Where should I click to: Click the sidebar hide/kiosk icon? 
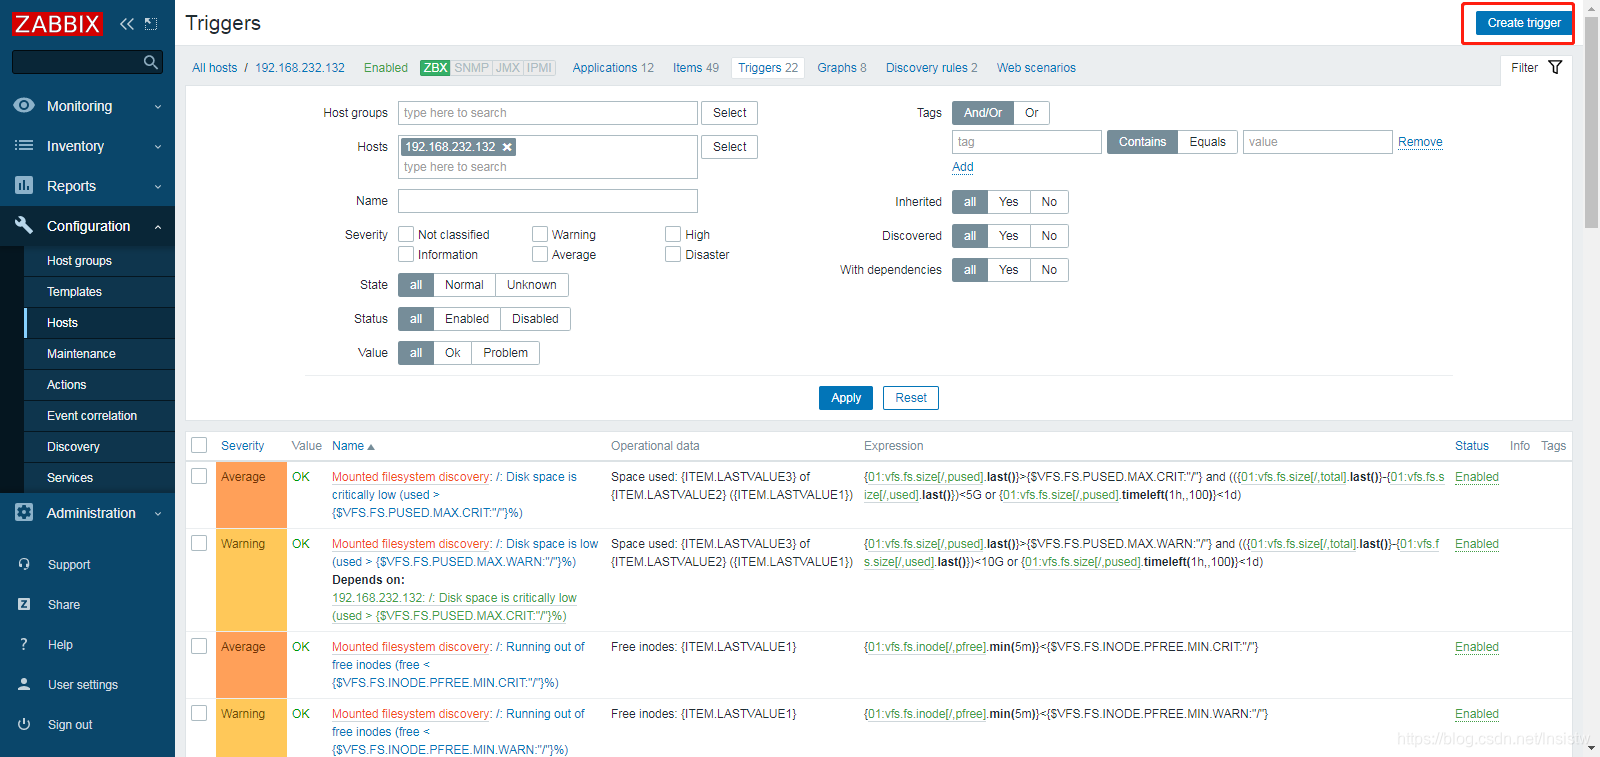(151, 23)
